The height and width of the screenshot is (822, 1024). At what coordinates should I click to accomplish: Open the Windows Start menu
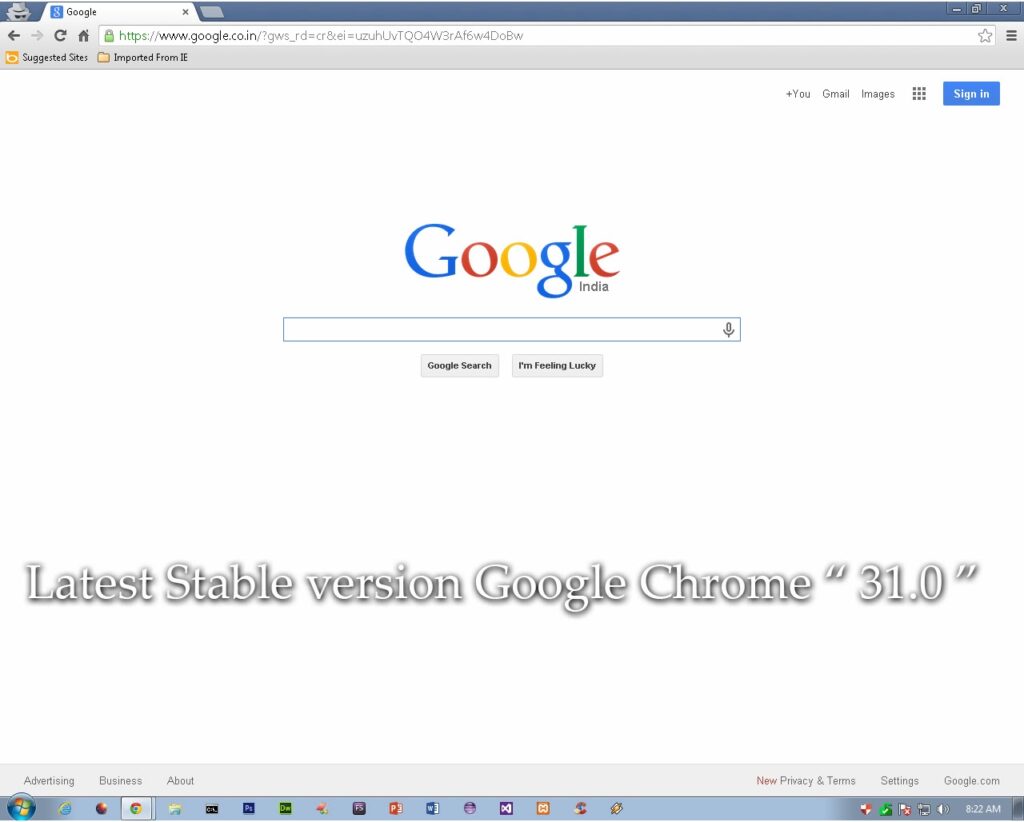tap(21, 808)
